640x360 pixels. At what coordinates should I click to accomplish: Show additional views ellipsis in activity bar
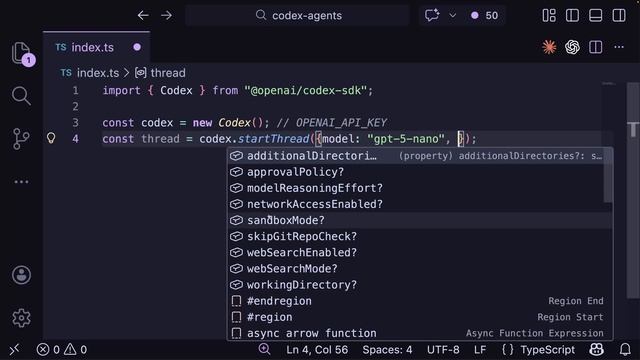pyautogui.click(x=21, y=182)
